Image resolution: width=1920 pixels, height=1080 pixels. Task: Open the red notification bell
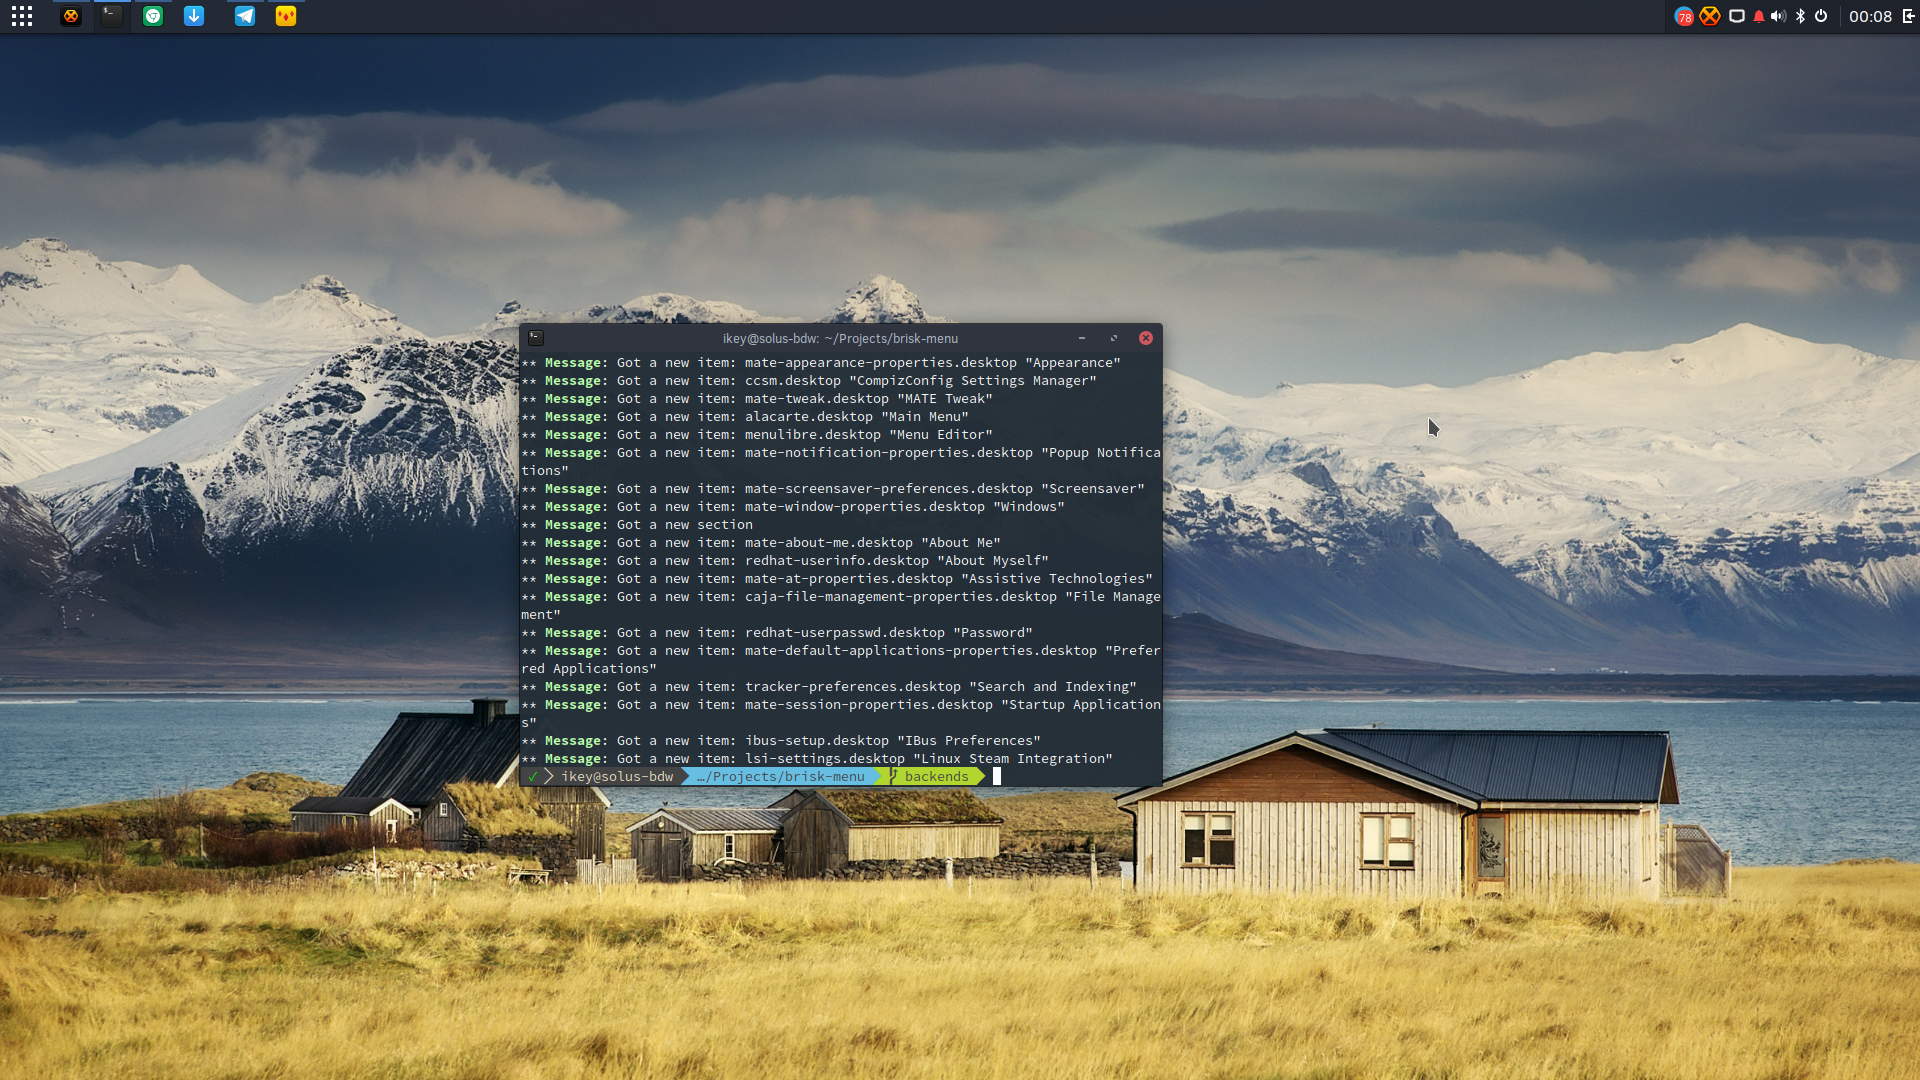pos(1759,16)
